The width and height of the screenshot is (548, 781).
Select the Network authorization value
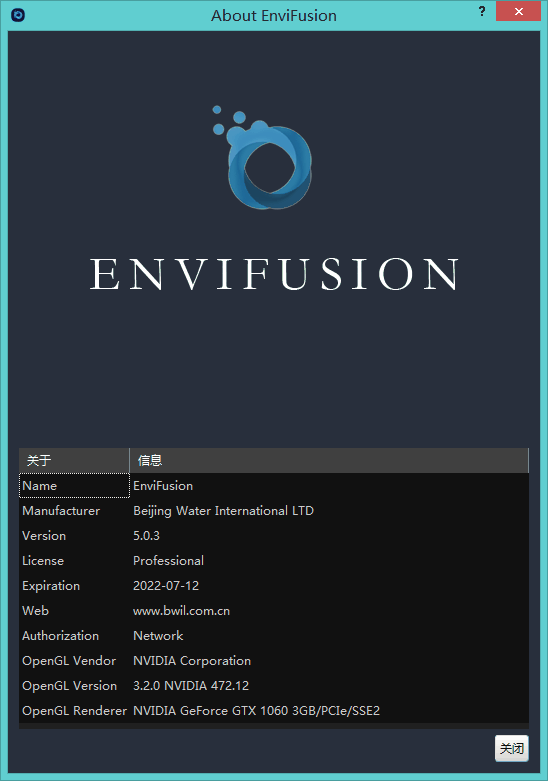tap(329, 636)
